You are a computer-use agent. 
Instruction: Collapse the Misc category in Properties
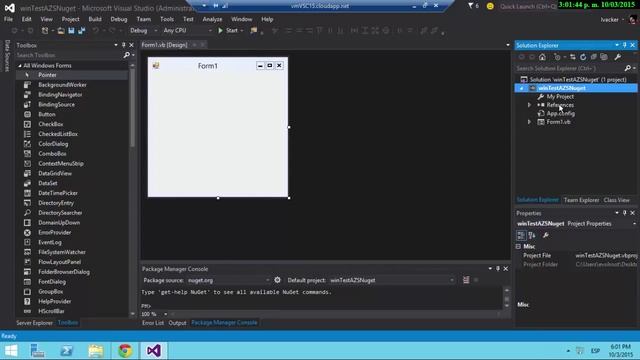pos(518,247)
